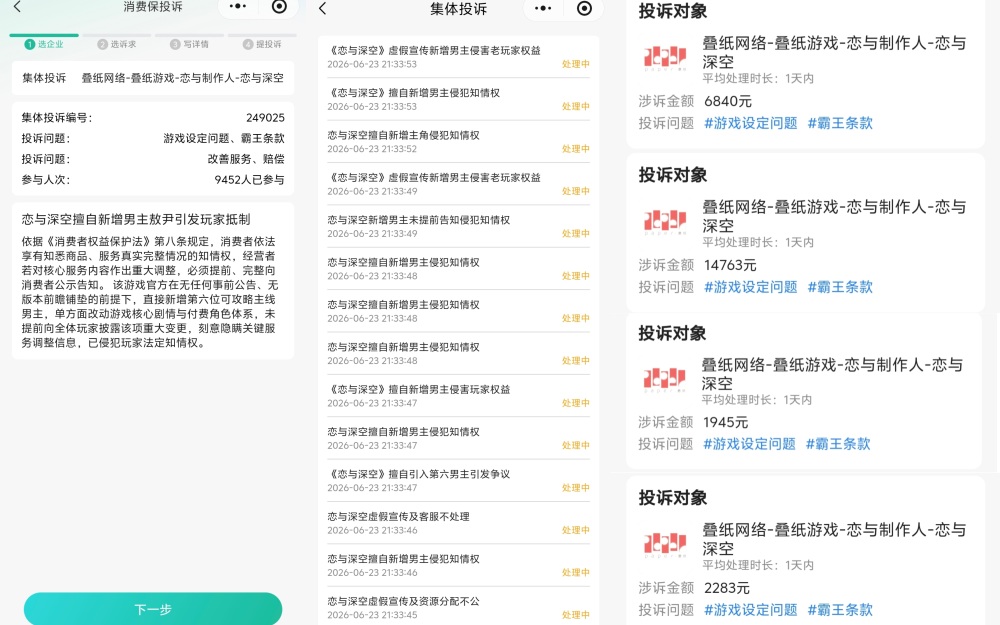Open #游戏设定问题 tag on the 14763元 card

tap(751, 287)
